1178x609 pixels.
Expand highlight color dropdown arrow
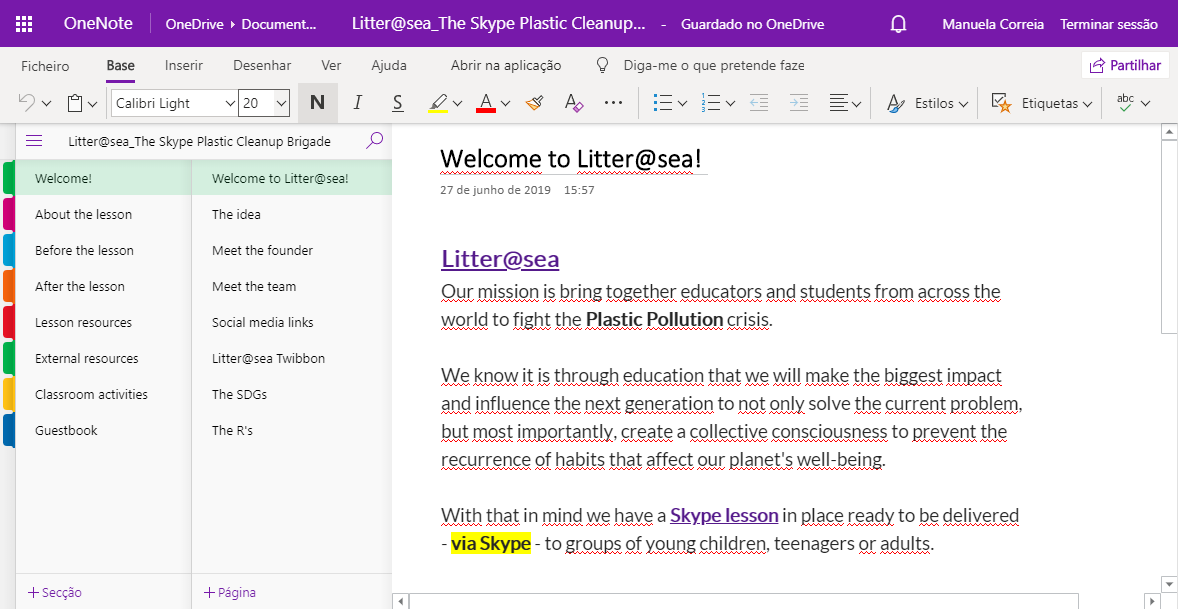457,104
